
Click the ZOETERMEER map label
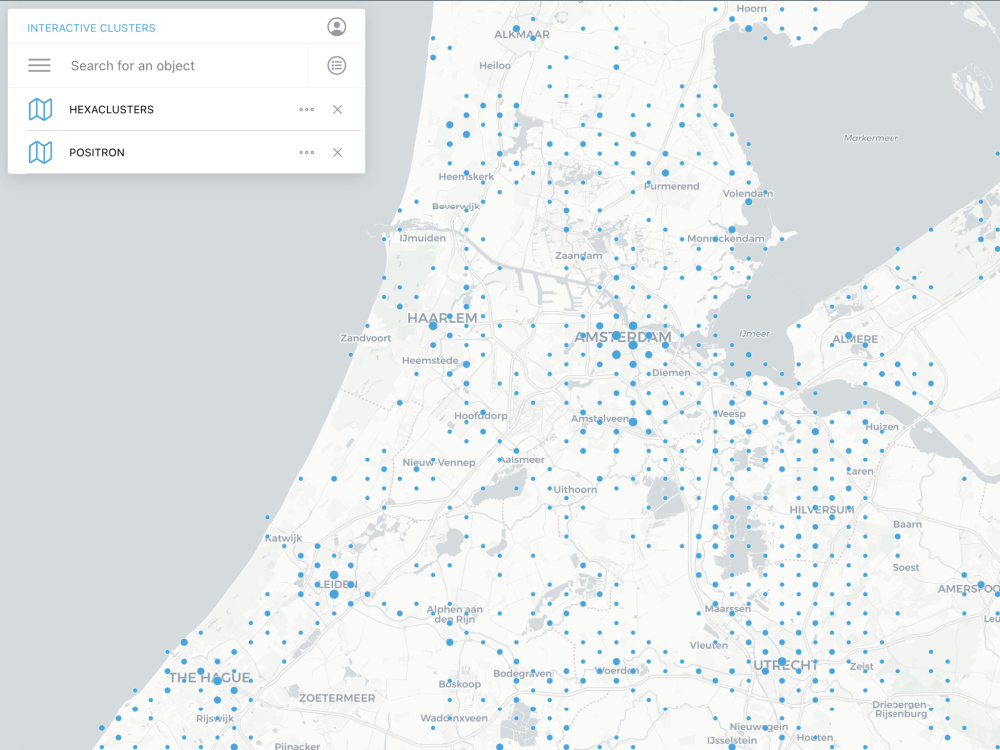(x=337, y=698)
